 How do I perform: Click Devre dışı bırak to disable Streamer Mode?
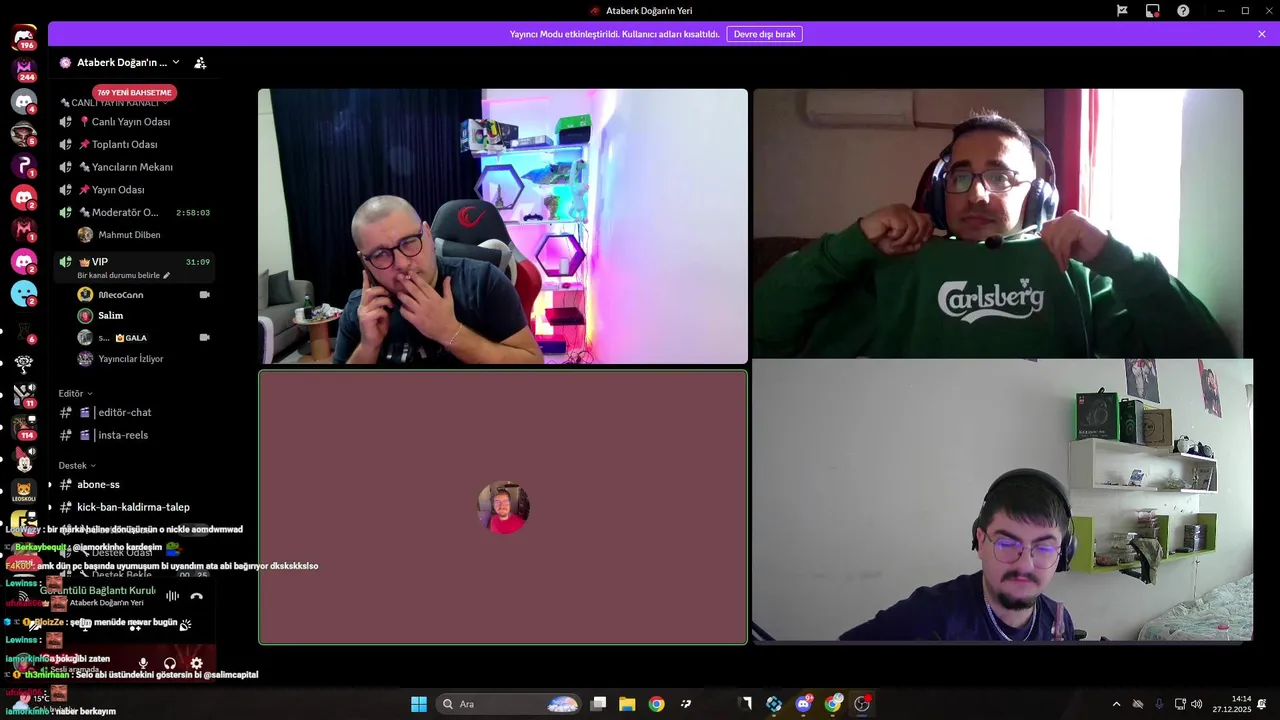(764, 34)
